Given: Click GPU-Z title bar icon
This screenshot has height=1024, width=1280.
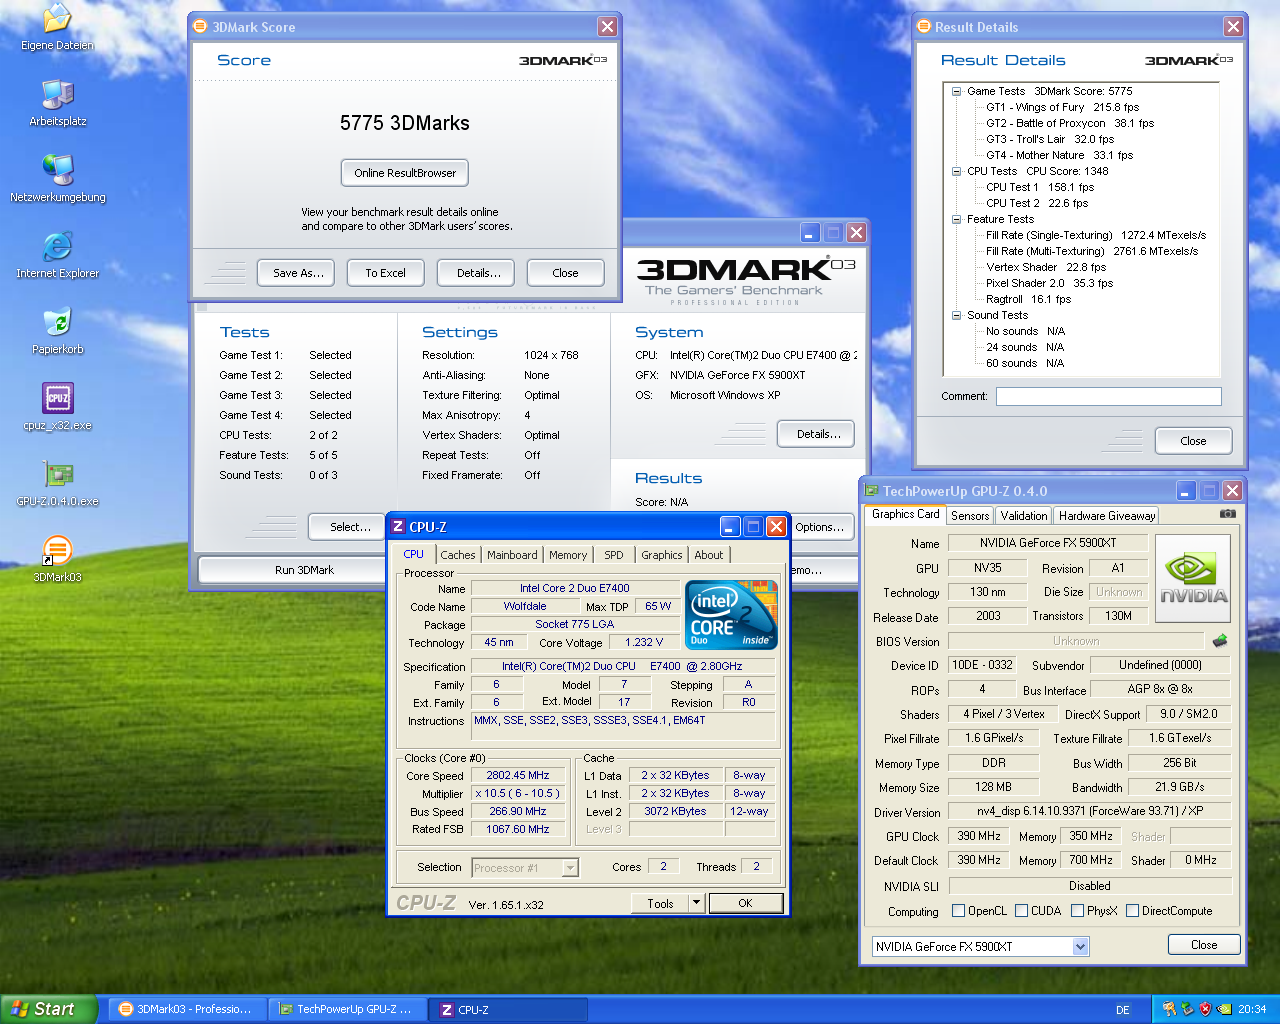Looking at the screenshot, I should [x=871, y=491].
